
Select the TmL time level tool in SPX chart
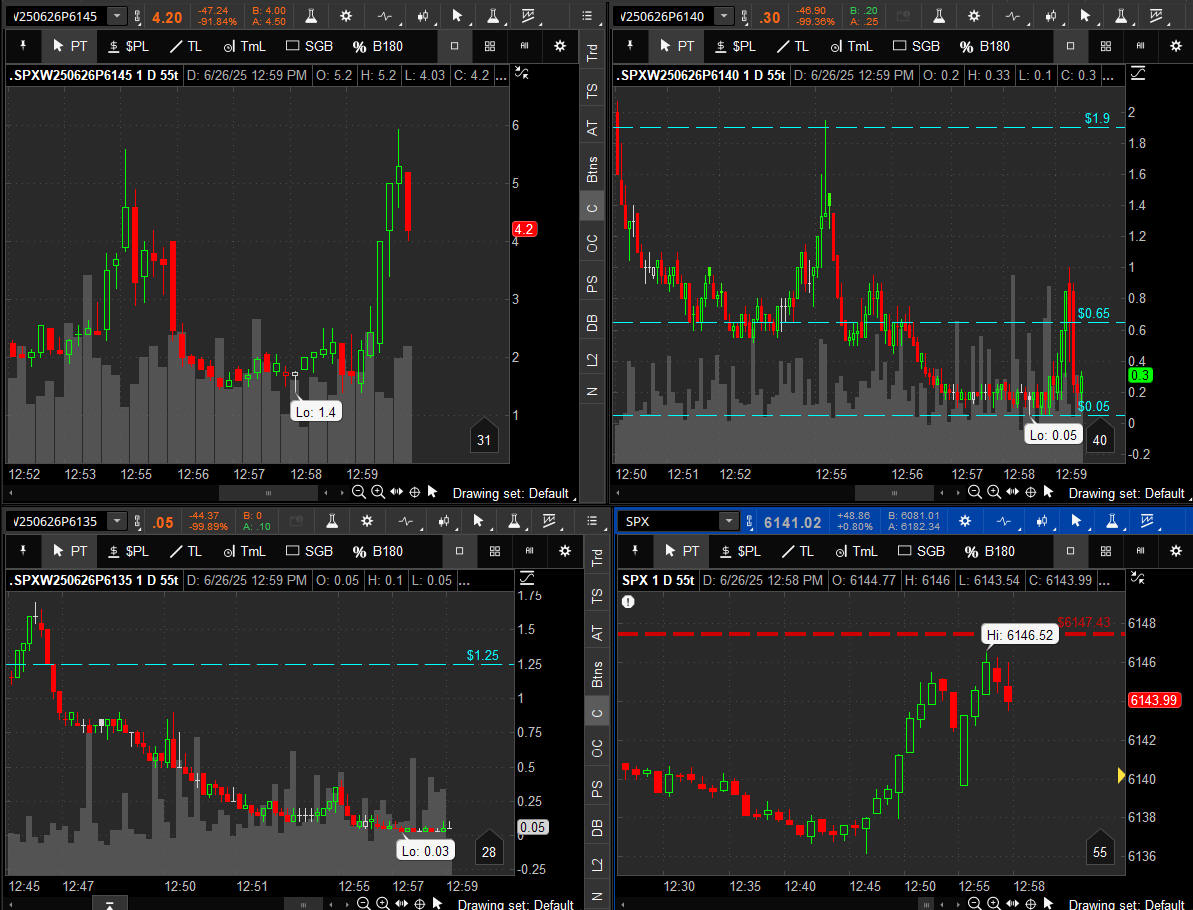[x=856, y=551]
